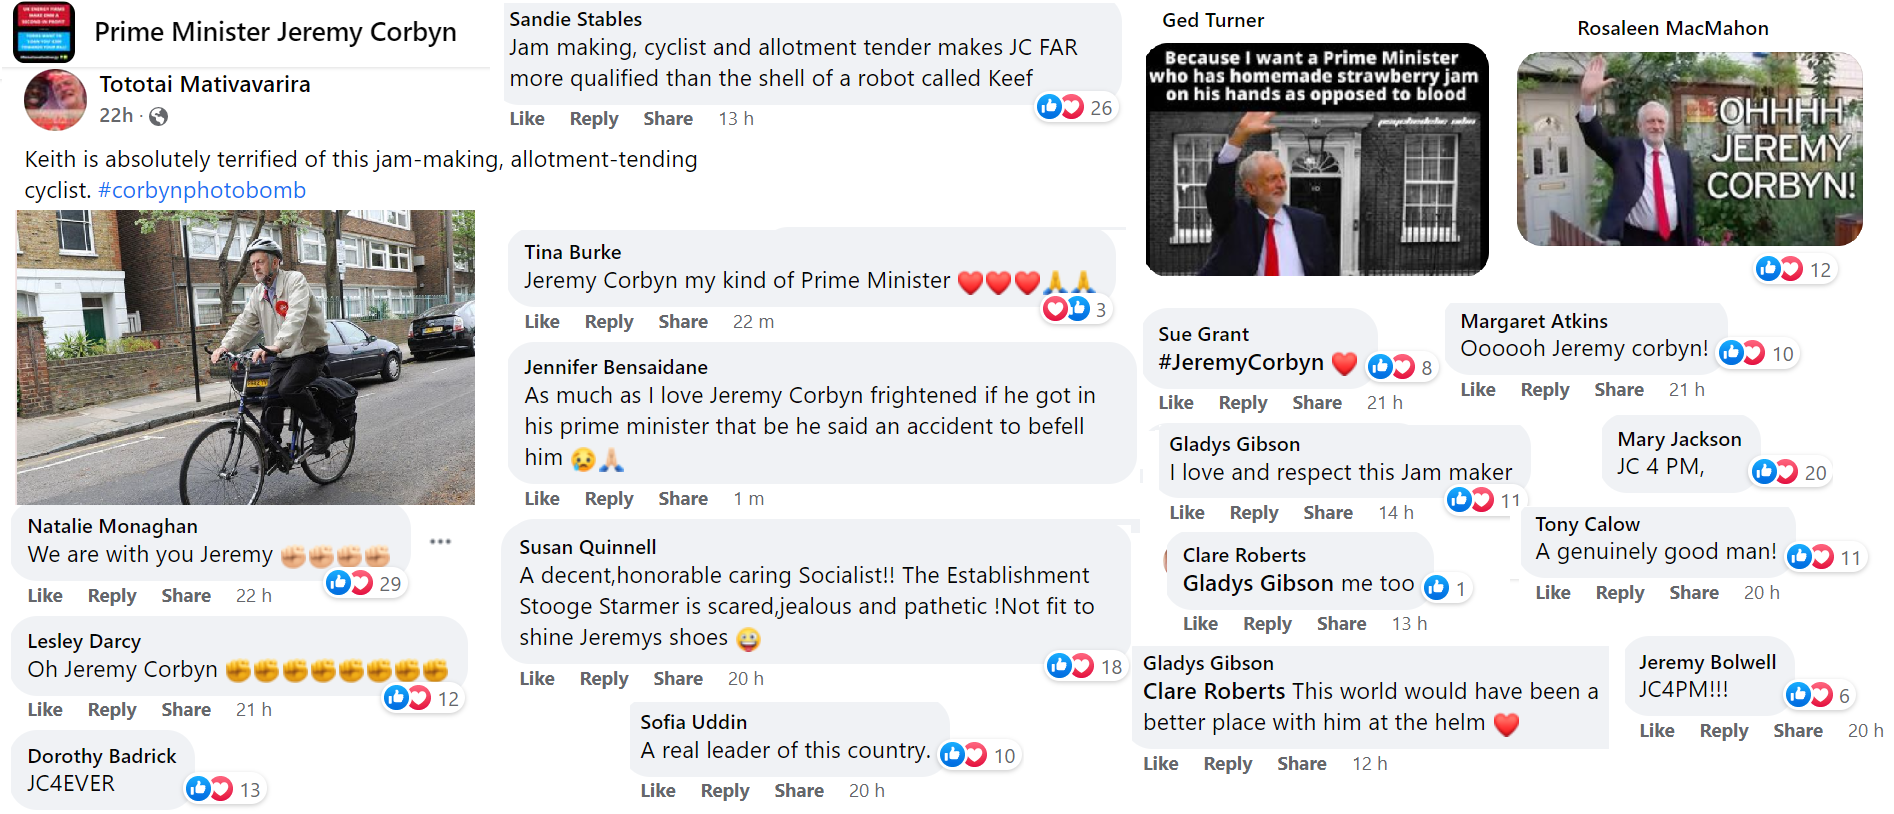Open the Corbyn on bicycle photo
The image size is (1894, 814).
245,357
